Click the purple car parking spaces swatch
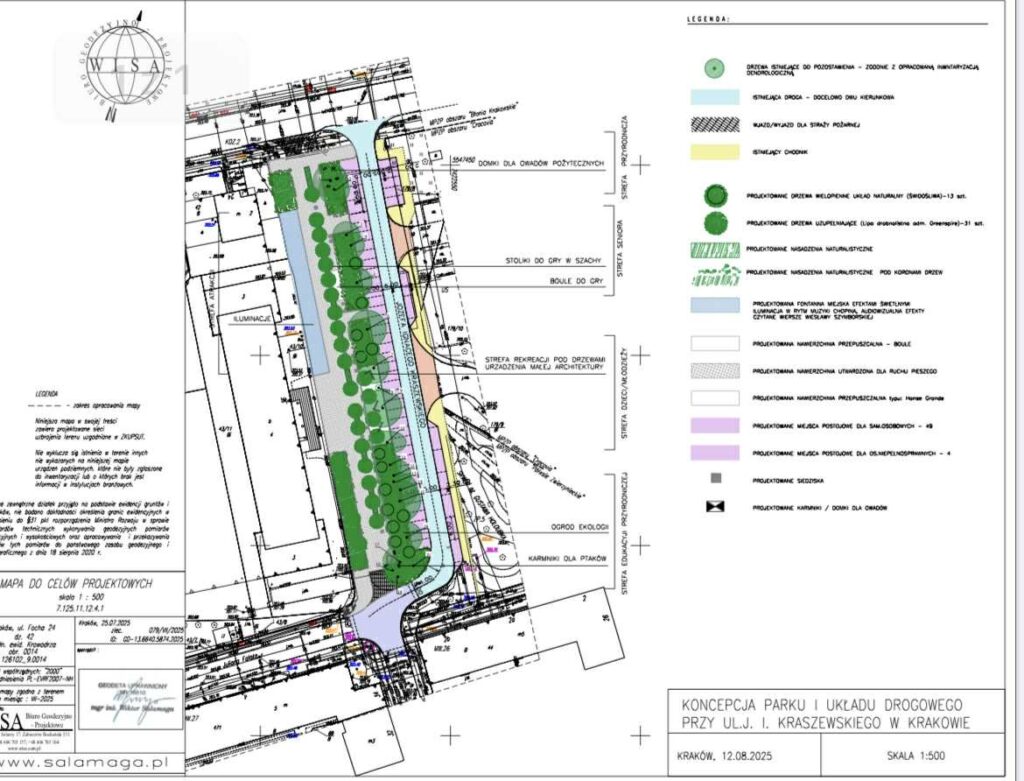 pyautogui.click(x=714, y=425)
